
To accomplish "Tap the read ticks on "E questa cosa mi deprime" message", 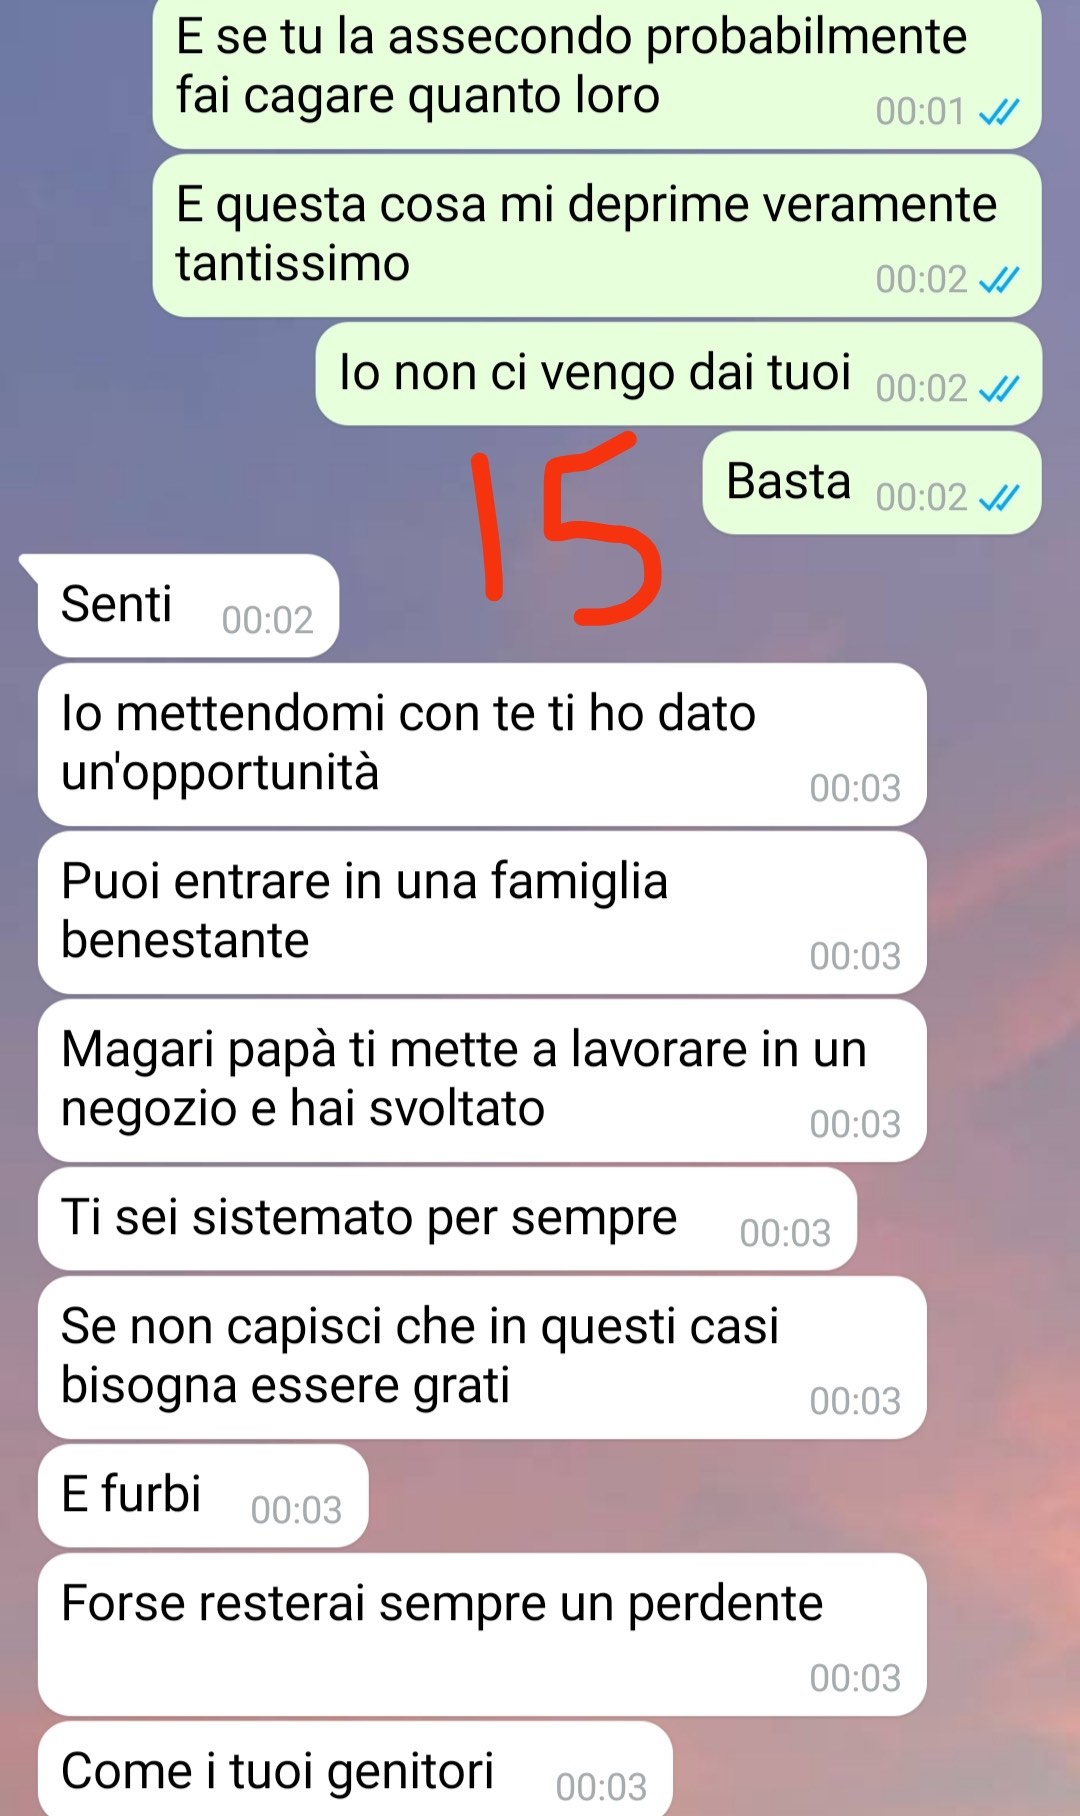I will coord(999,279).
